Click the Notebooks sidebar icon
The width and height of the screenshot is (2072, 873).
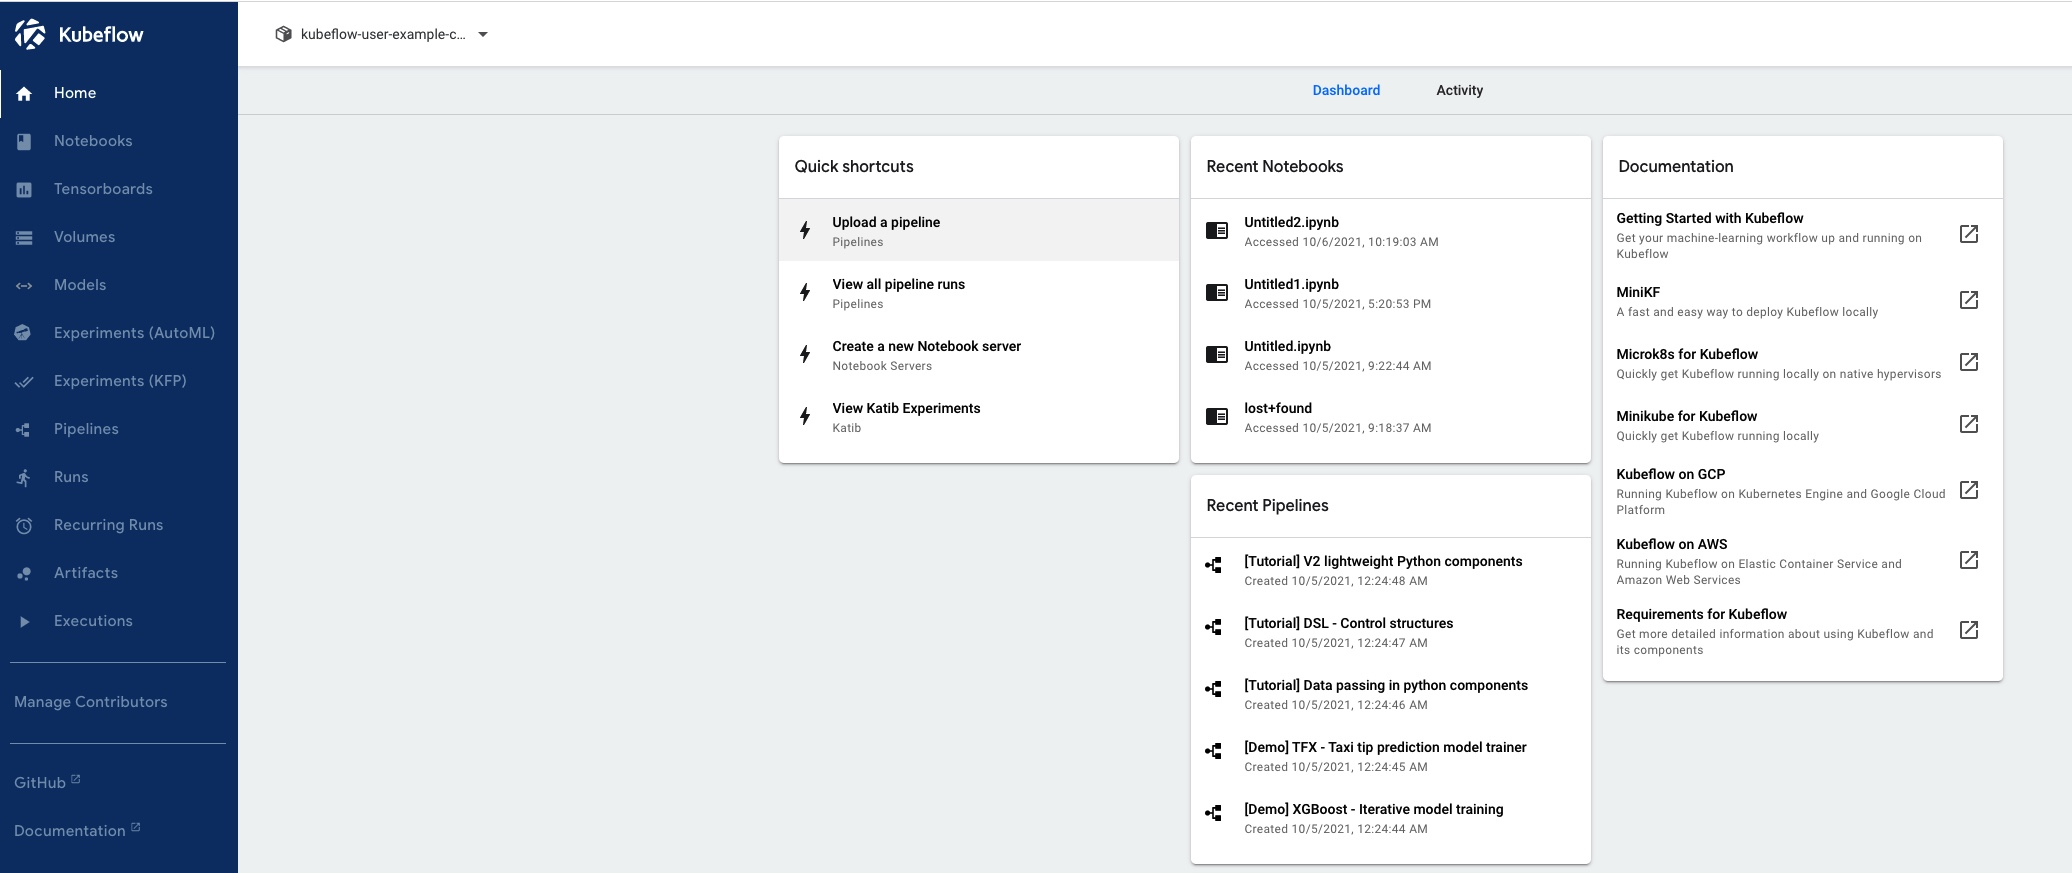click(x=24, y=141)
